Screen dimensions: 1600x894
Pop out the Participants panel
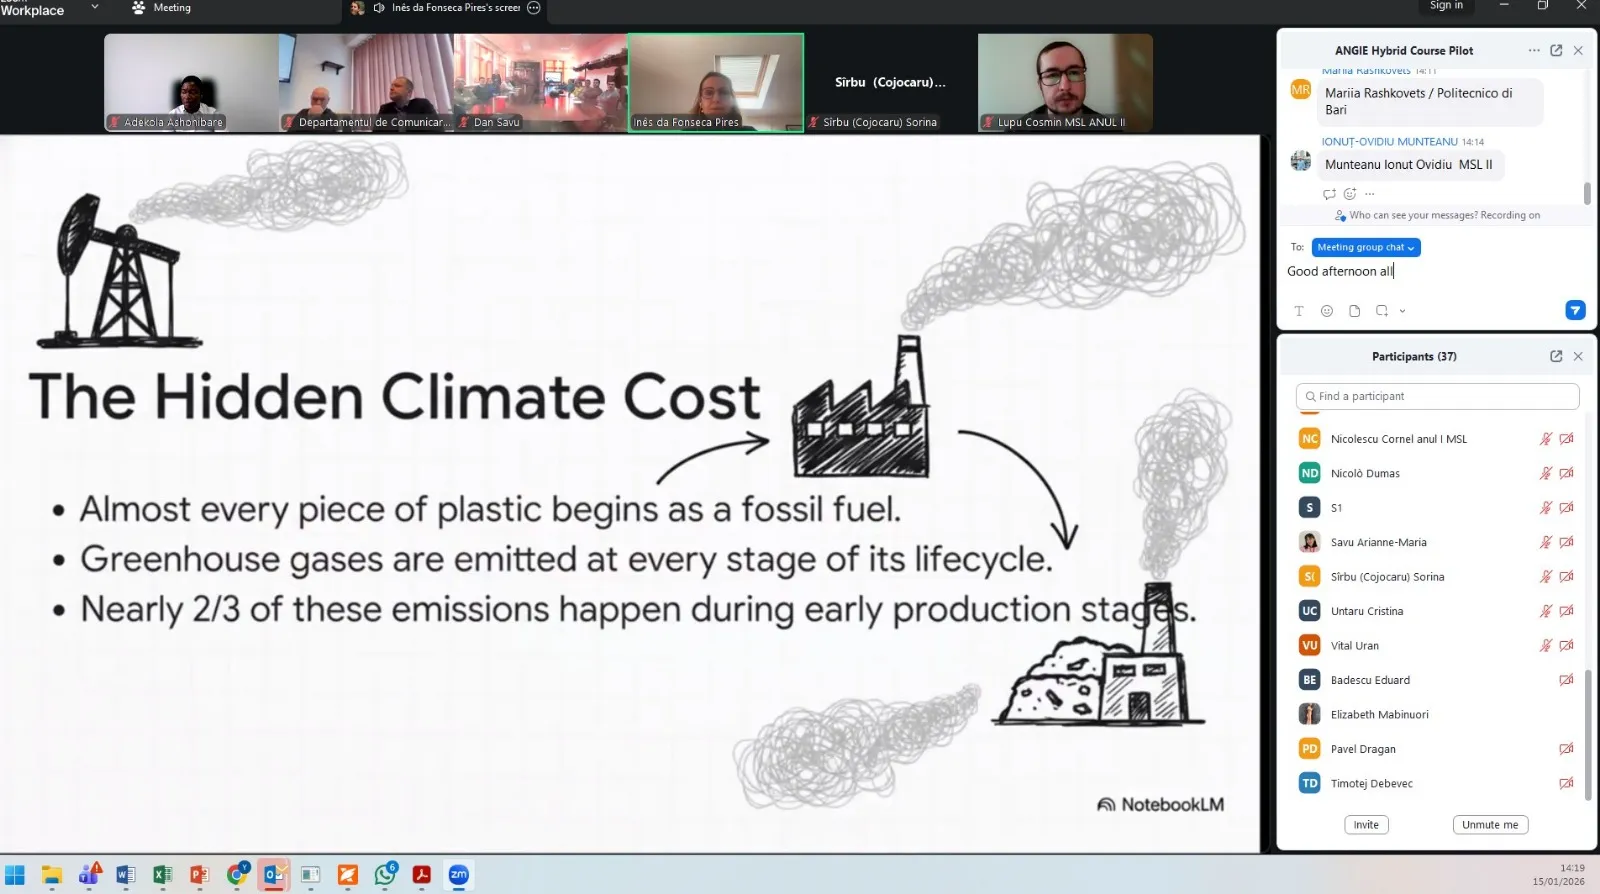[x=1556, y=356]
